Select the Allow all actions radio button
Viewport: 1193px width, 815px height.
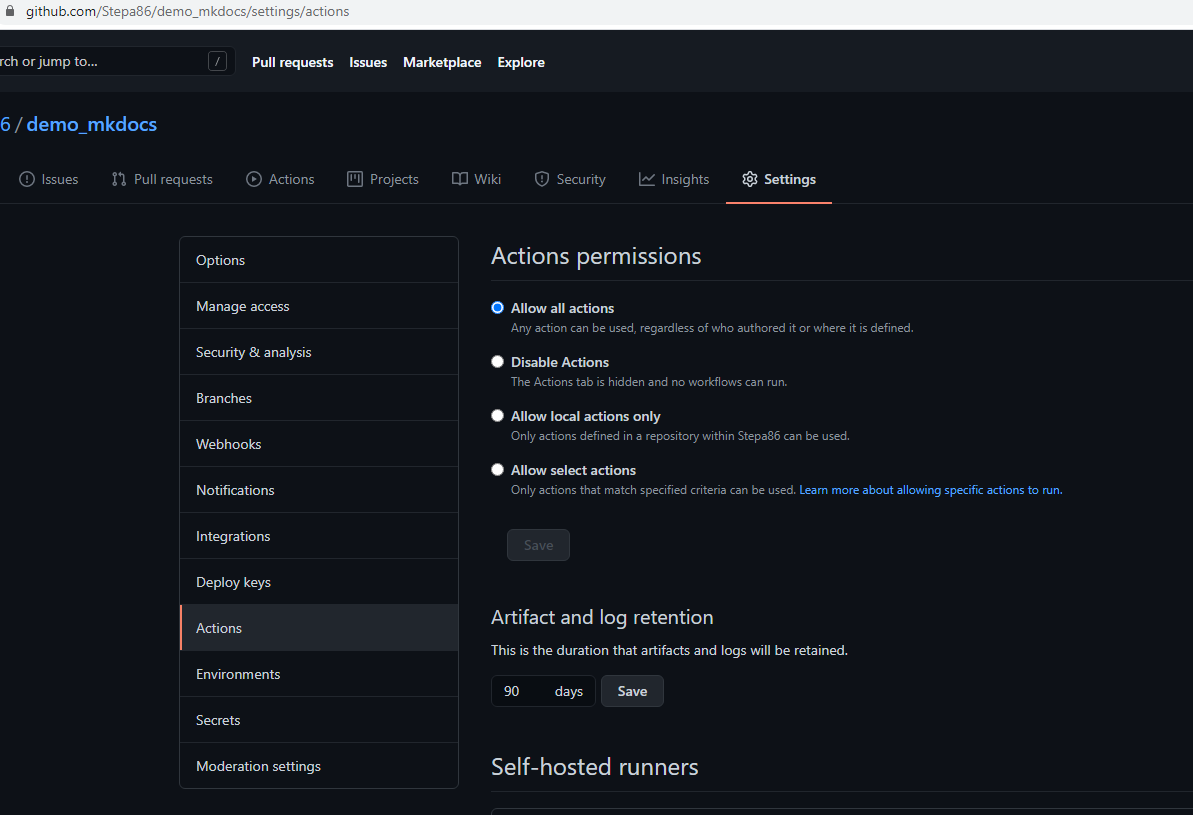[x=497, y=308]
